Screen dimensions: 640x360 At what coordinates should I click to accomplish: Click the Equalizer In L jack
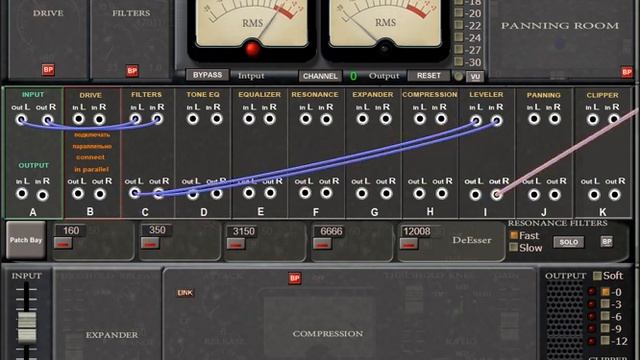pyautogui.click(x=249, y=119)
